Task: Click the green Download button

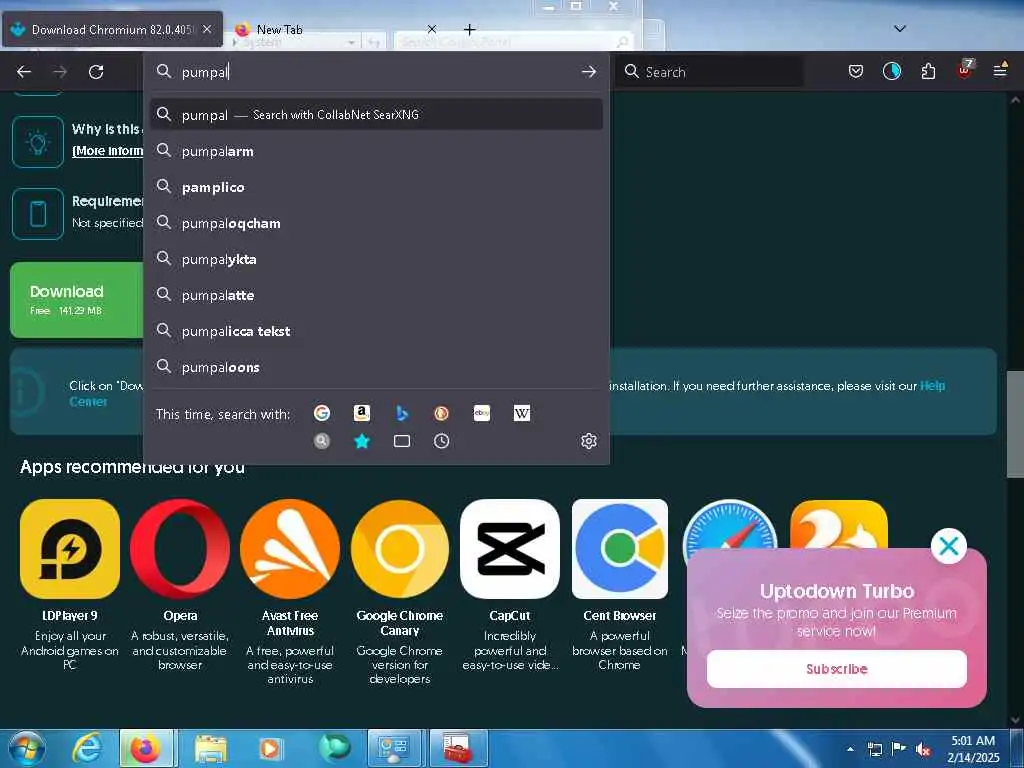Action: 77,300
